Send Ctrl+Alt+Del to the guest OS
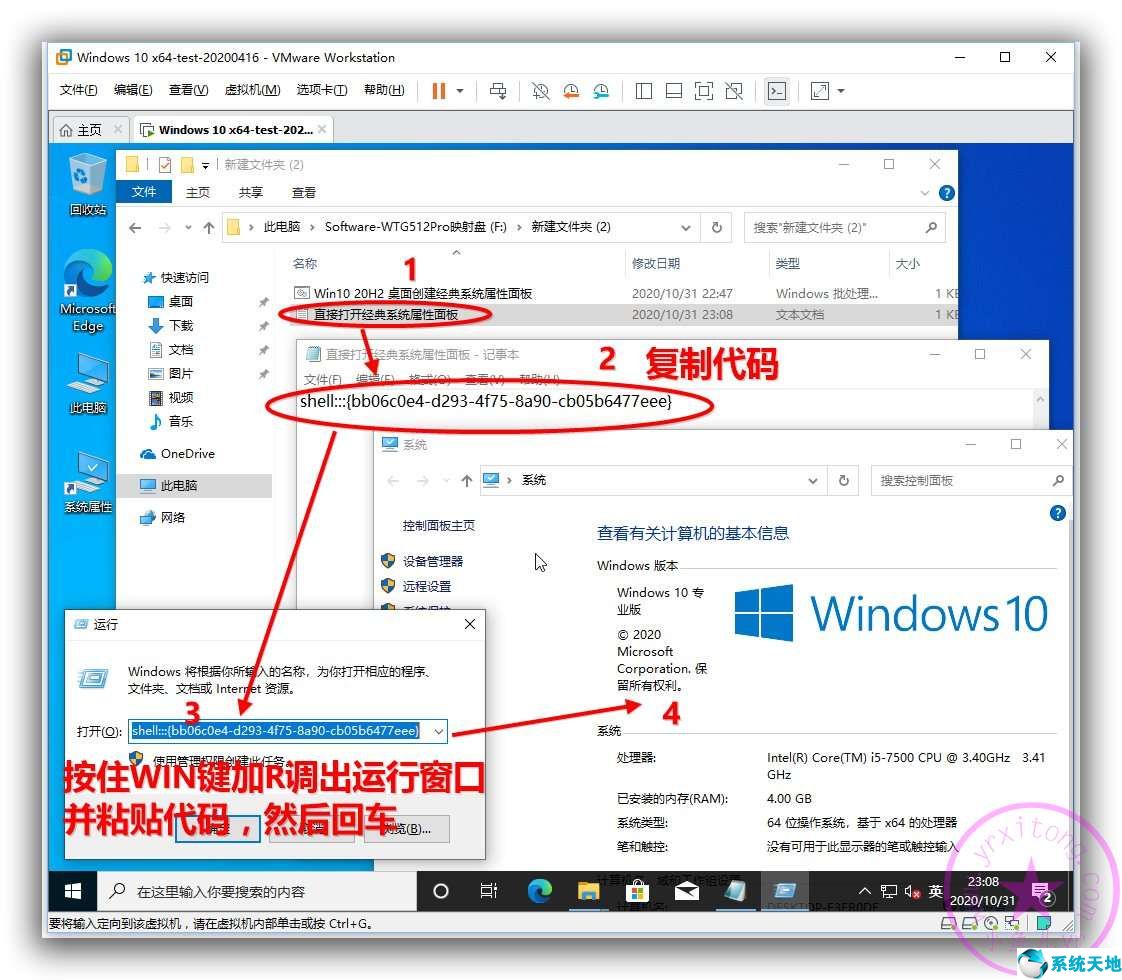The image size is (1122, 980). click(498, 91)
